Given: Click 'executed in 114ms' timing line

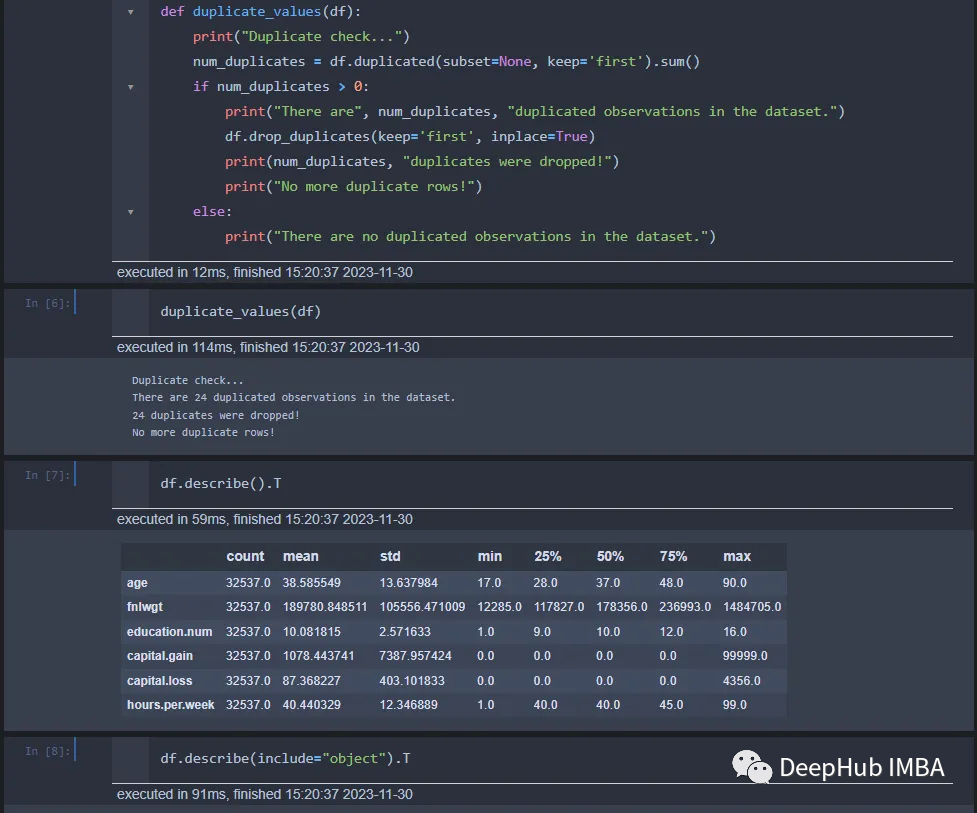Looking at the screenshot, I should click(x=268, y=348).
